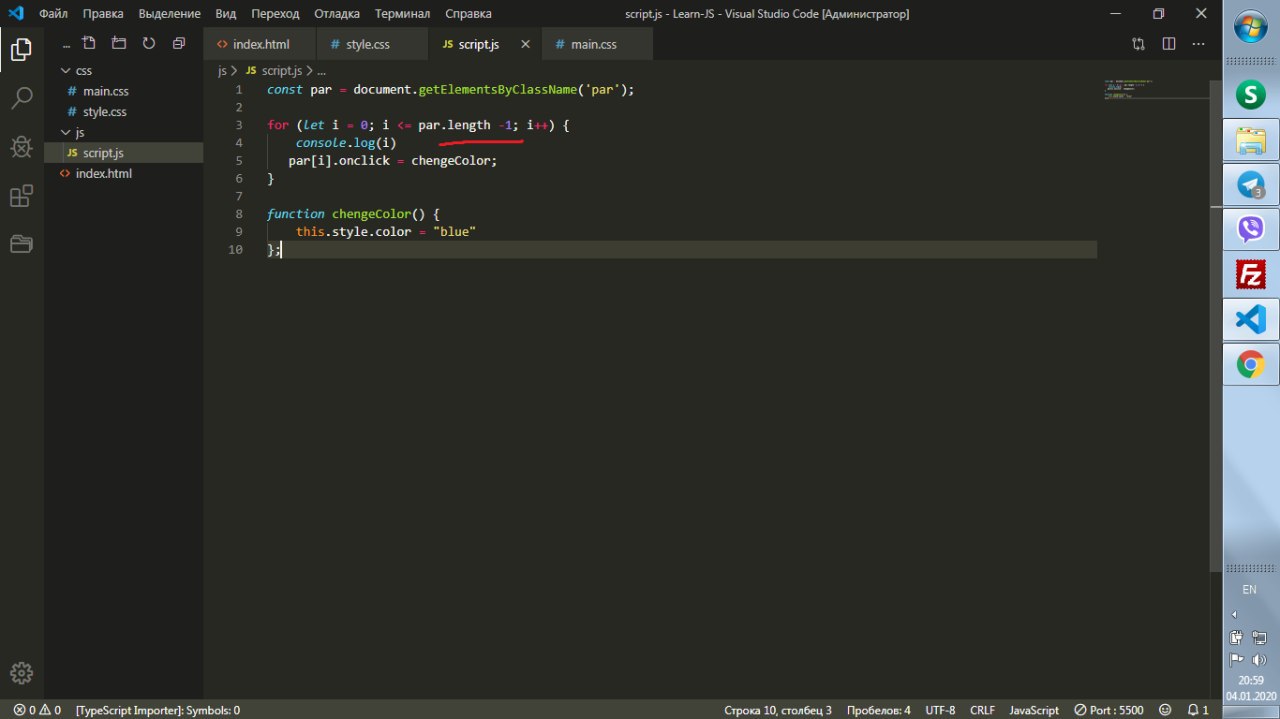
Task: Open style.css in the Explorer tree
Action: (x=104, y=112)
